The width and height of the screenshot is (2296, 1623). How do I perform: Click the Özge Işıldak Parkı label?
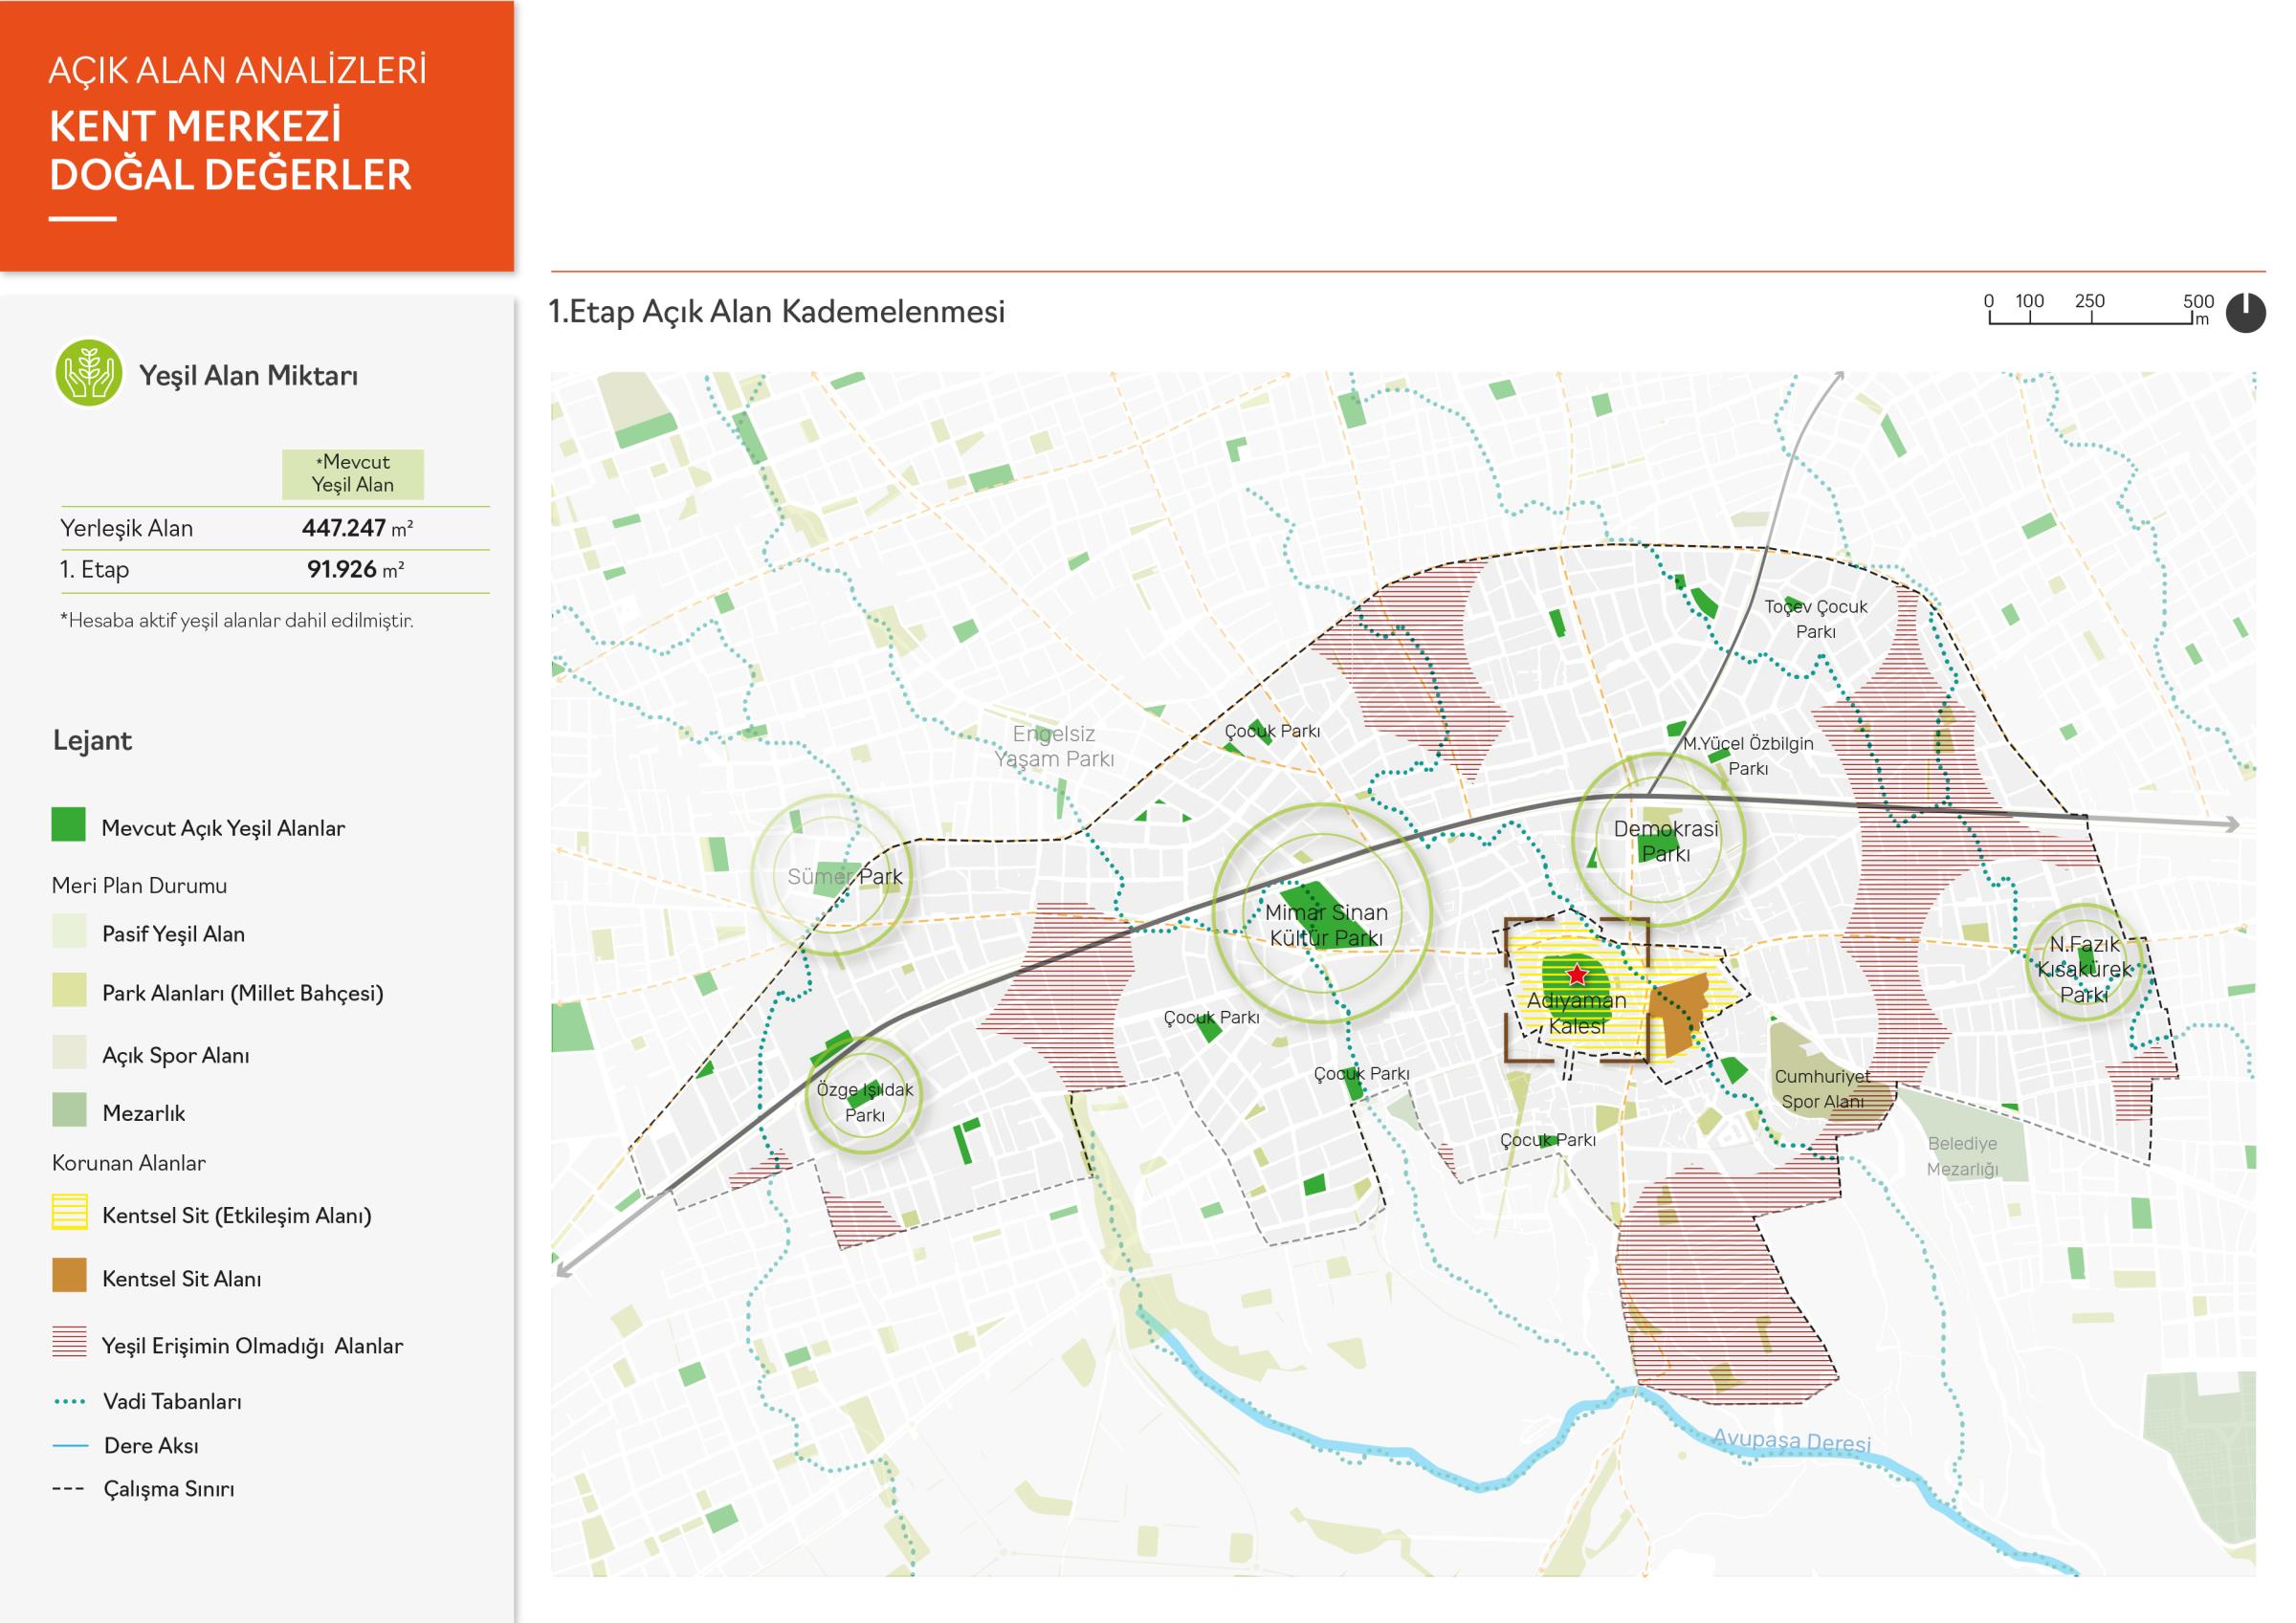[865, 1102]
